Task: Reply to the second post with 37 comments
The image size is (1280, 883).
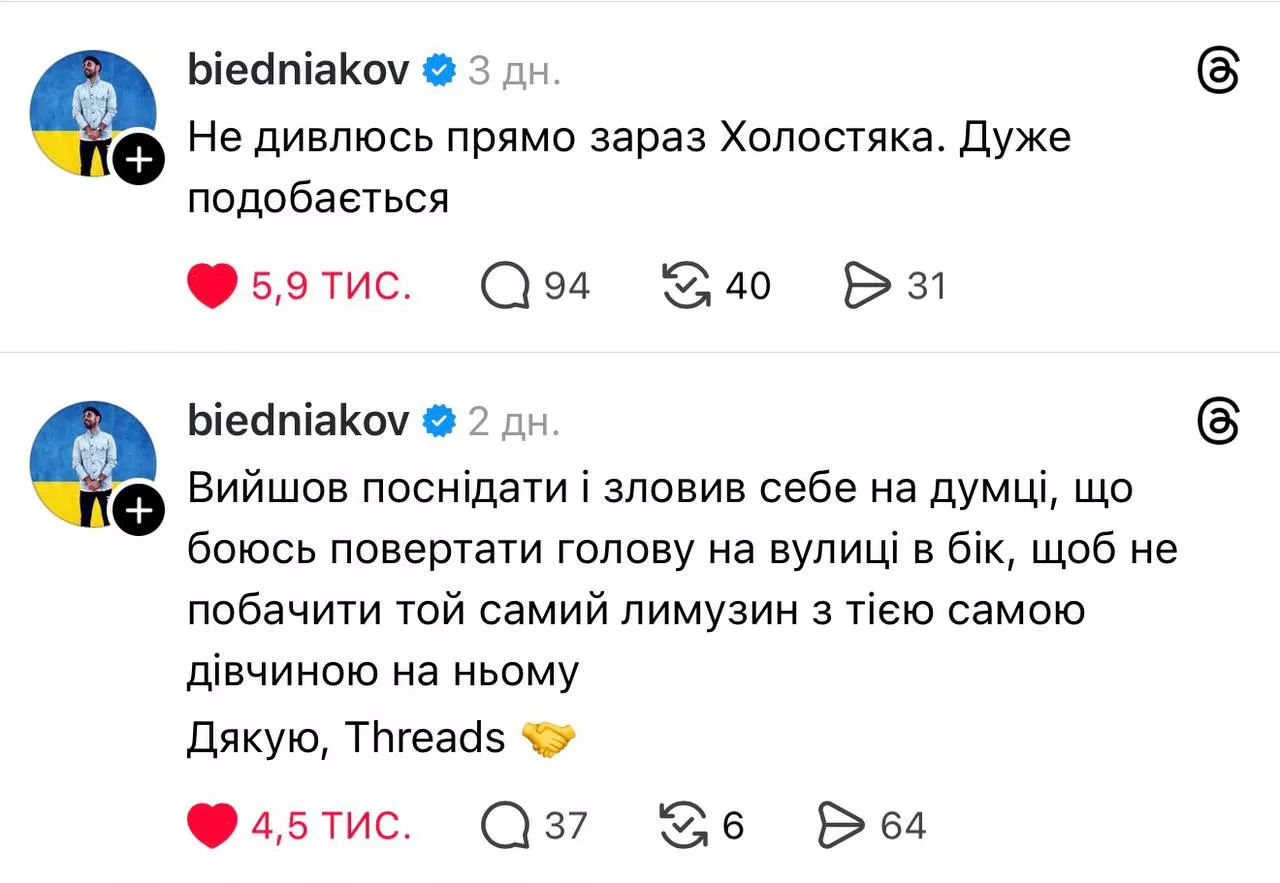Action: pyautogui.click(x=506, y=826)
